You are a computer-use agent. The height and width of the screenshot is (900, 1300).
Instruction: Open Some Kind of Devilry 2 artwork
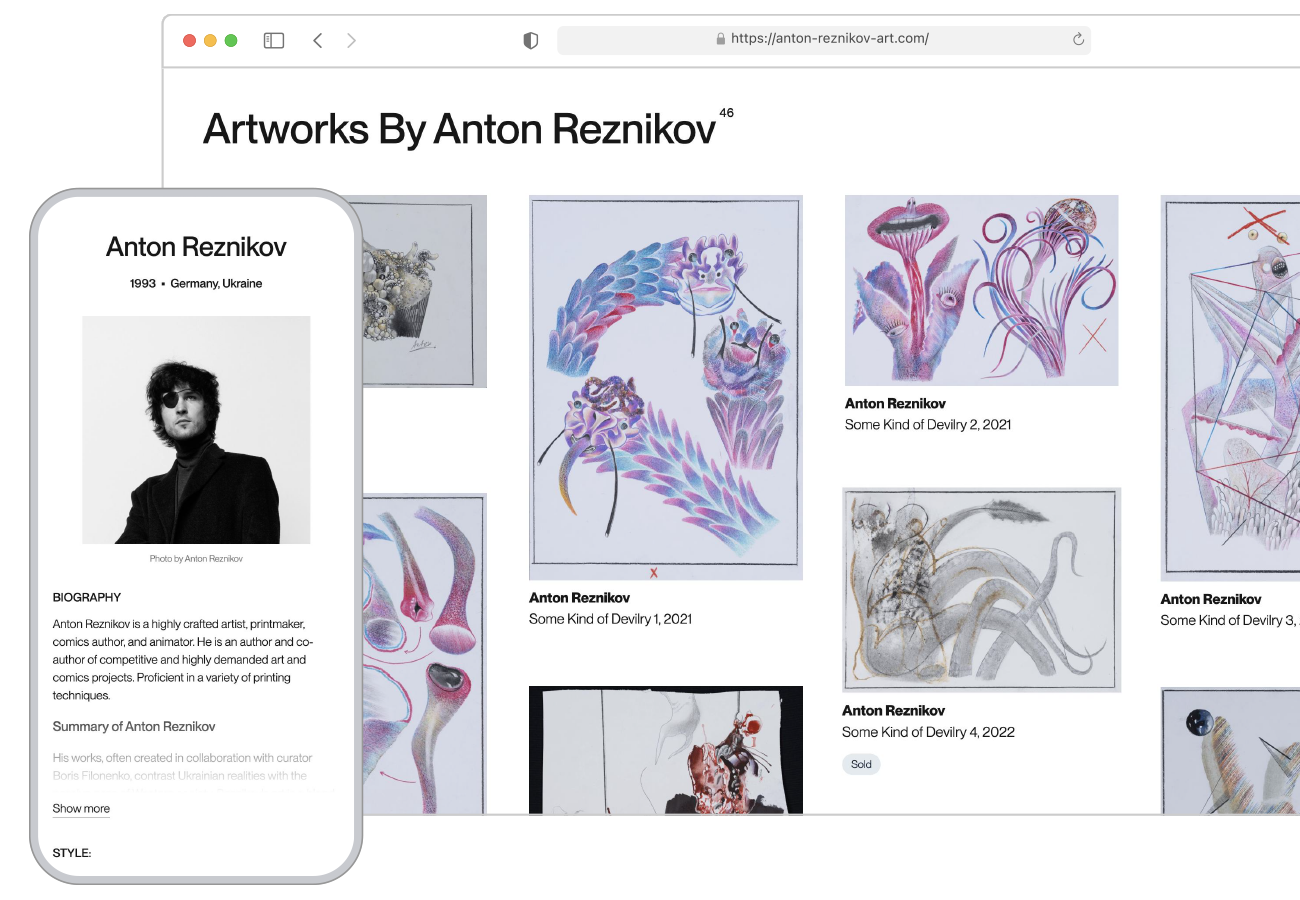(981, 290)
